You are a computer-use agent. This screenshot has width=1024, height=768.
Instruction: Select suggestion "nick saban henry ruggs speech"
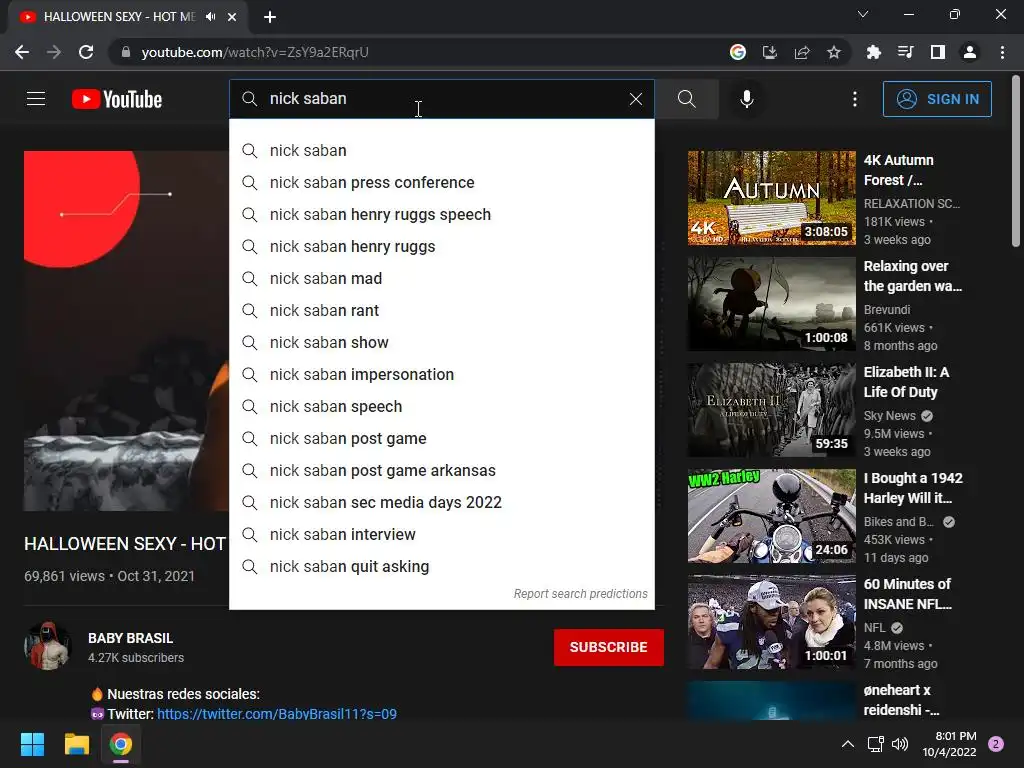pyautogui.click(x=441, y=214)
